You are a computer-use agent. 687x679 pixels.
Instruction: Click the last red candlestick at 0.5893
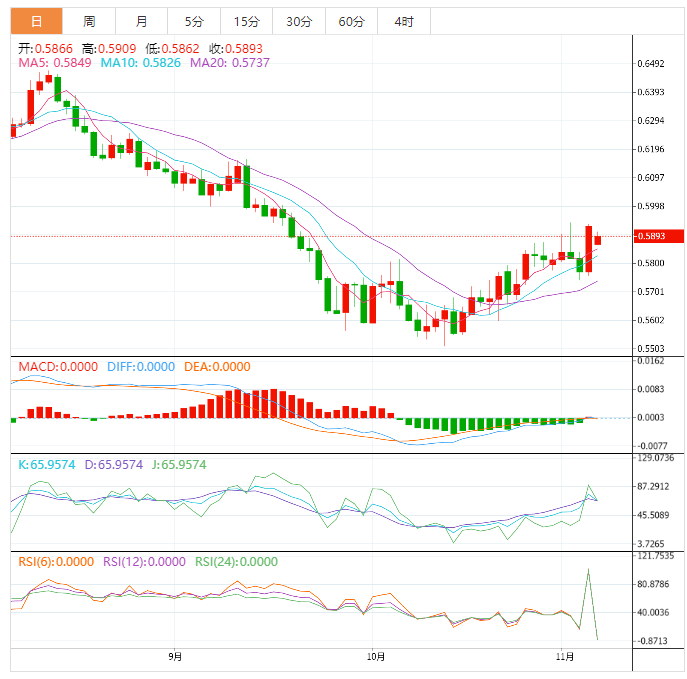(x=598, y=240)
